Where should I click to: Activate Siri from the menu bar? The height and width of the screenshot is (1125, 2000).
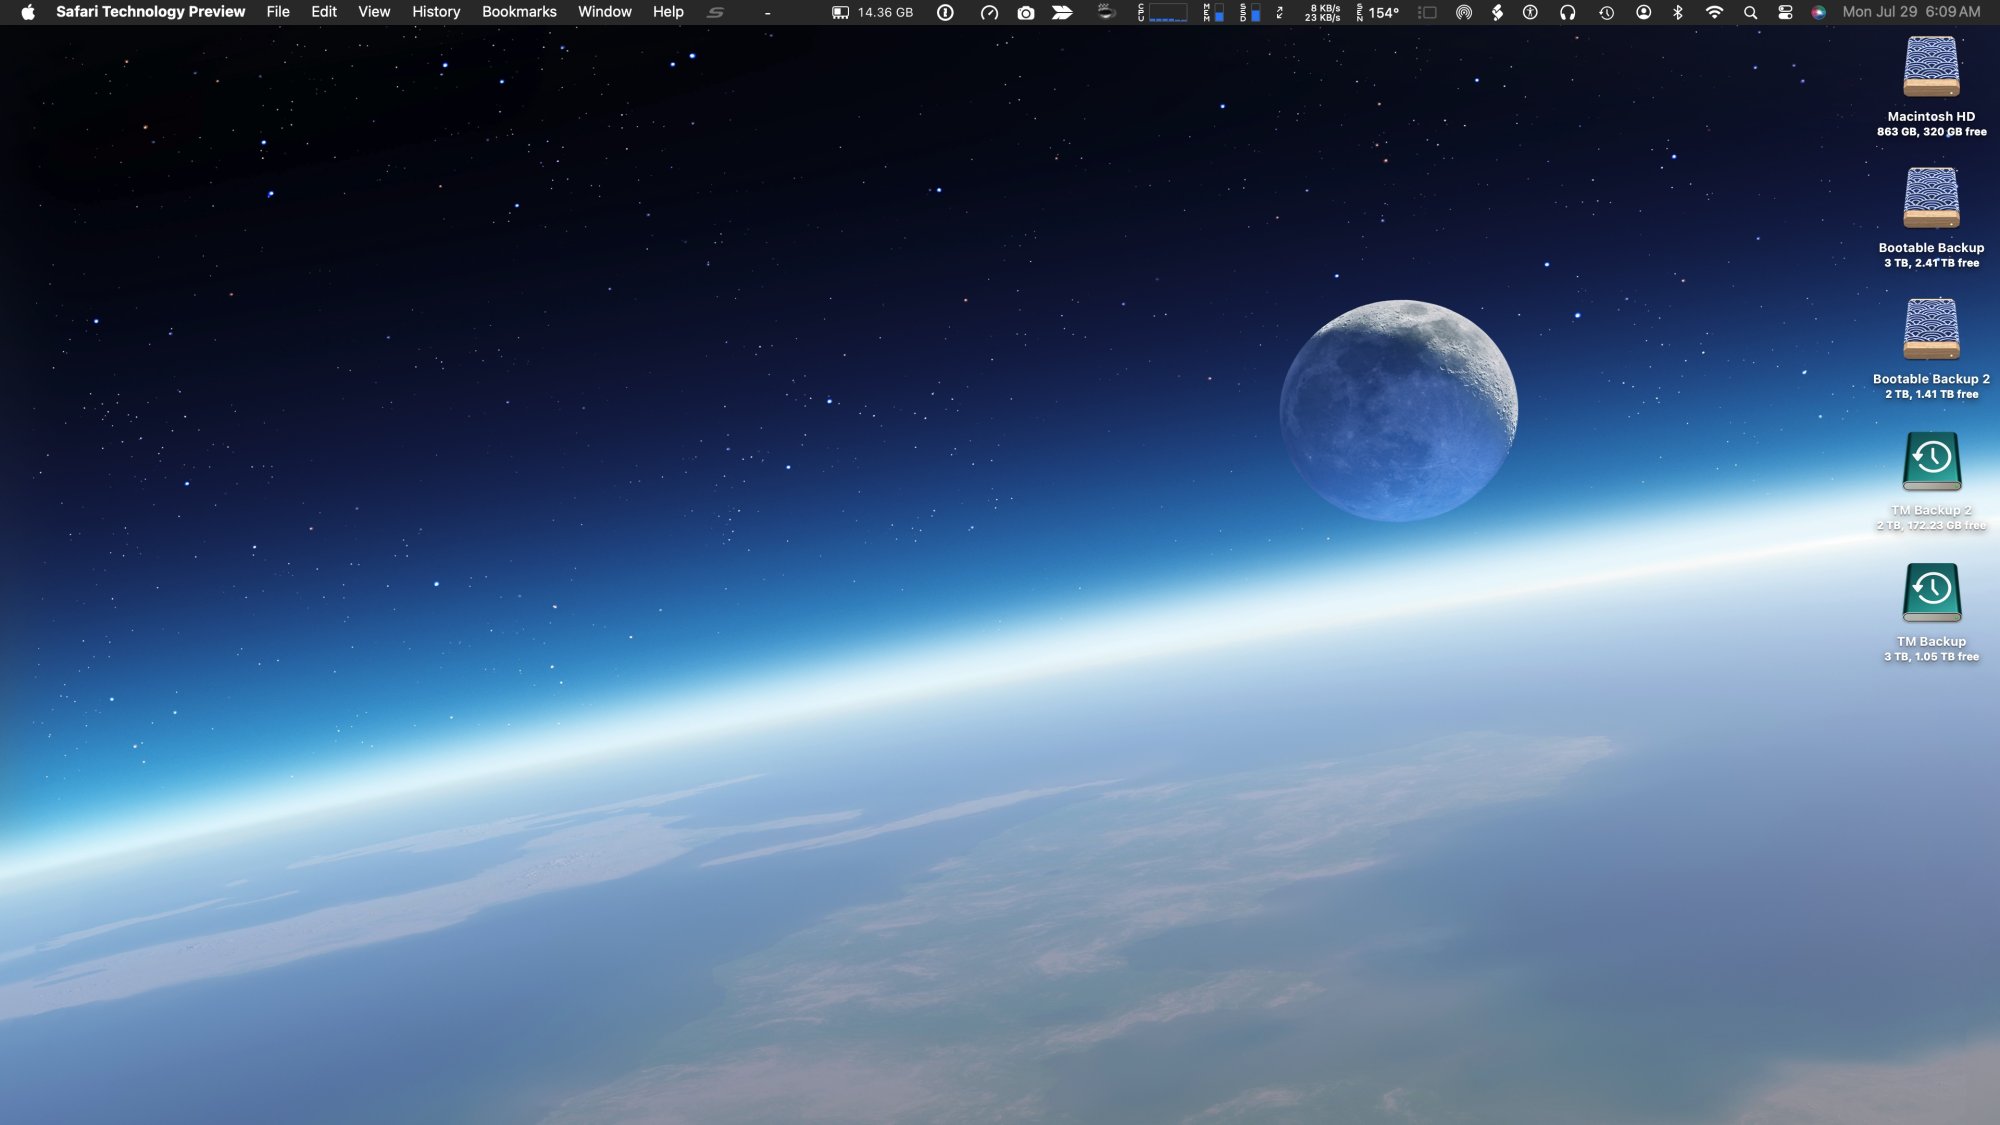[1819, 13]
